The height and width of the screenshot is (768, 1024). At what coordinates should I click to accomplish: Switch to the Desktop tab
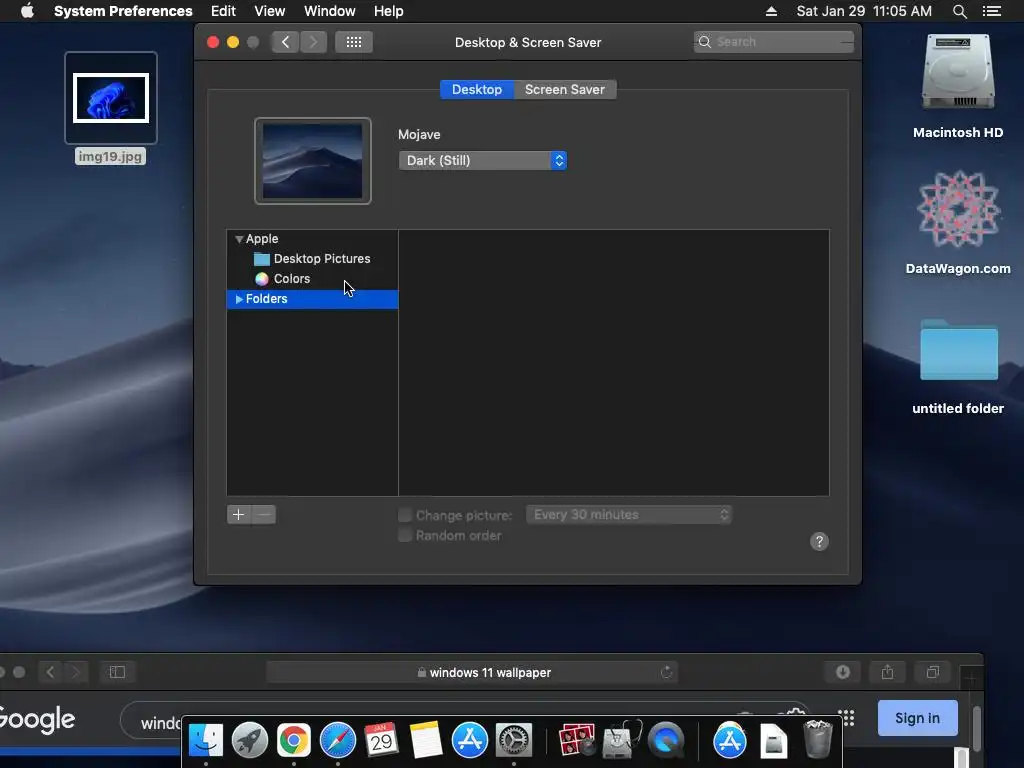477,89
